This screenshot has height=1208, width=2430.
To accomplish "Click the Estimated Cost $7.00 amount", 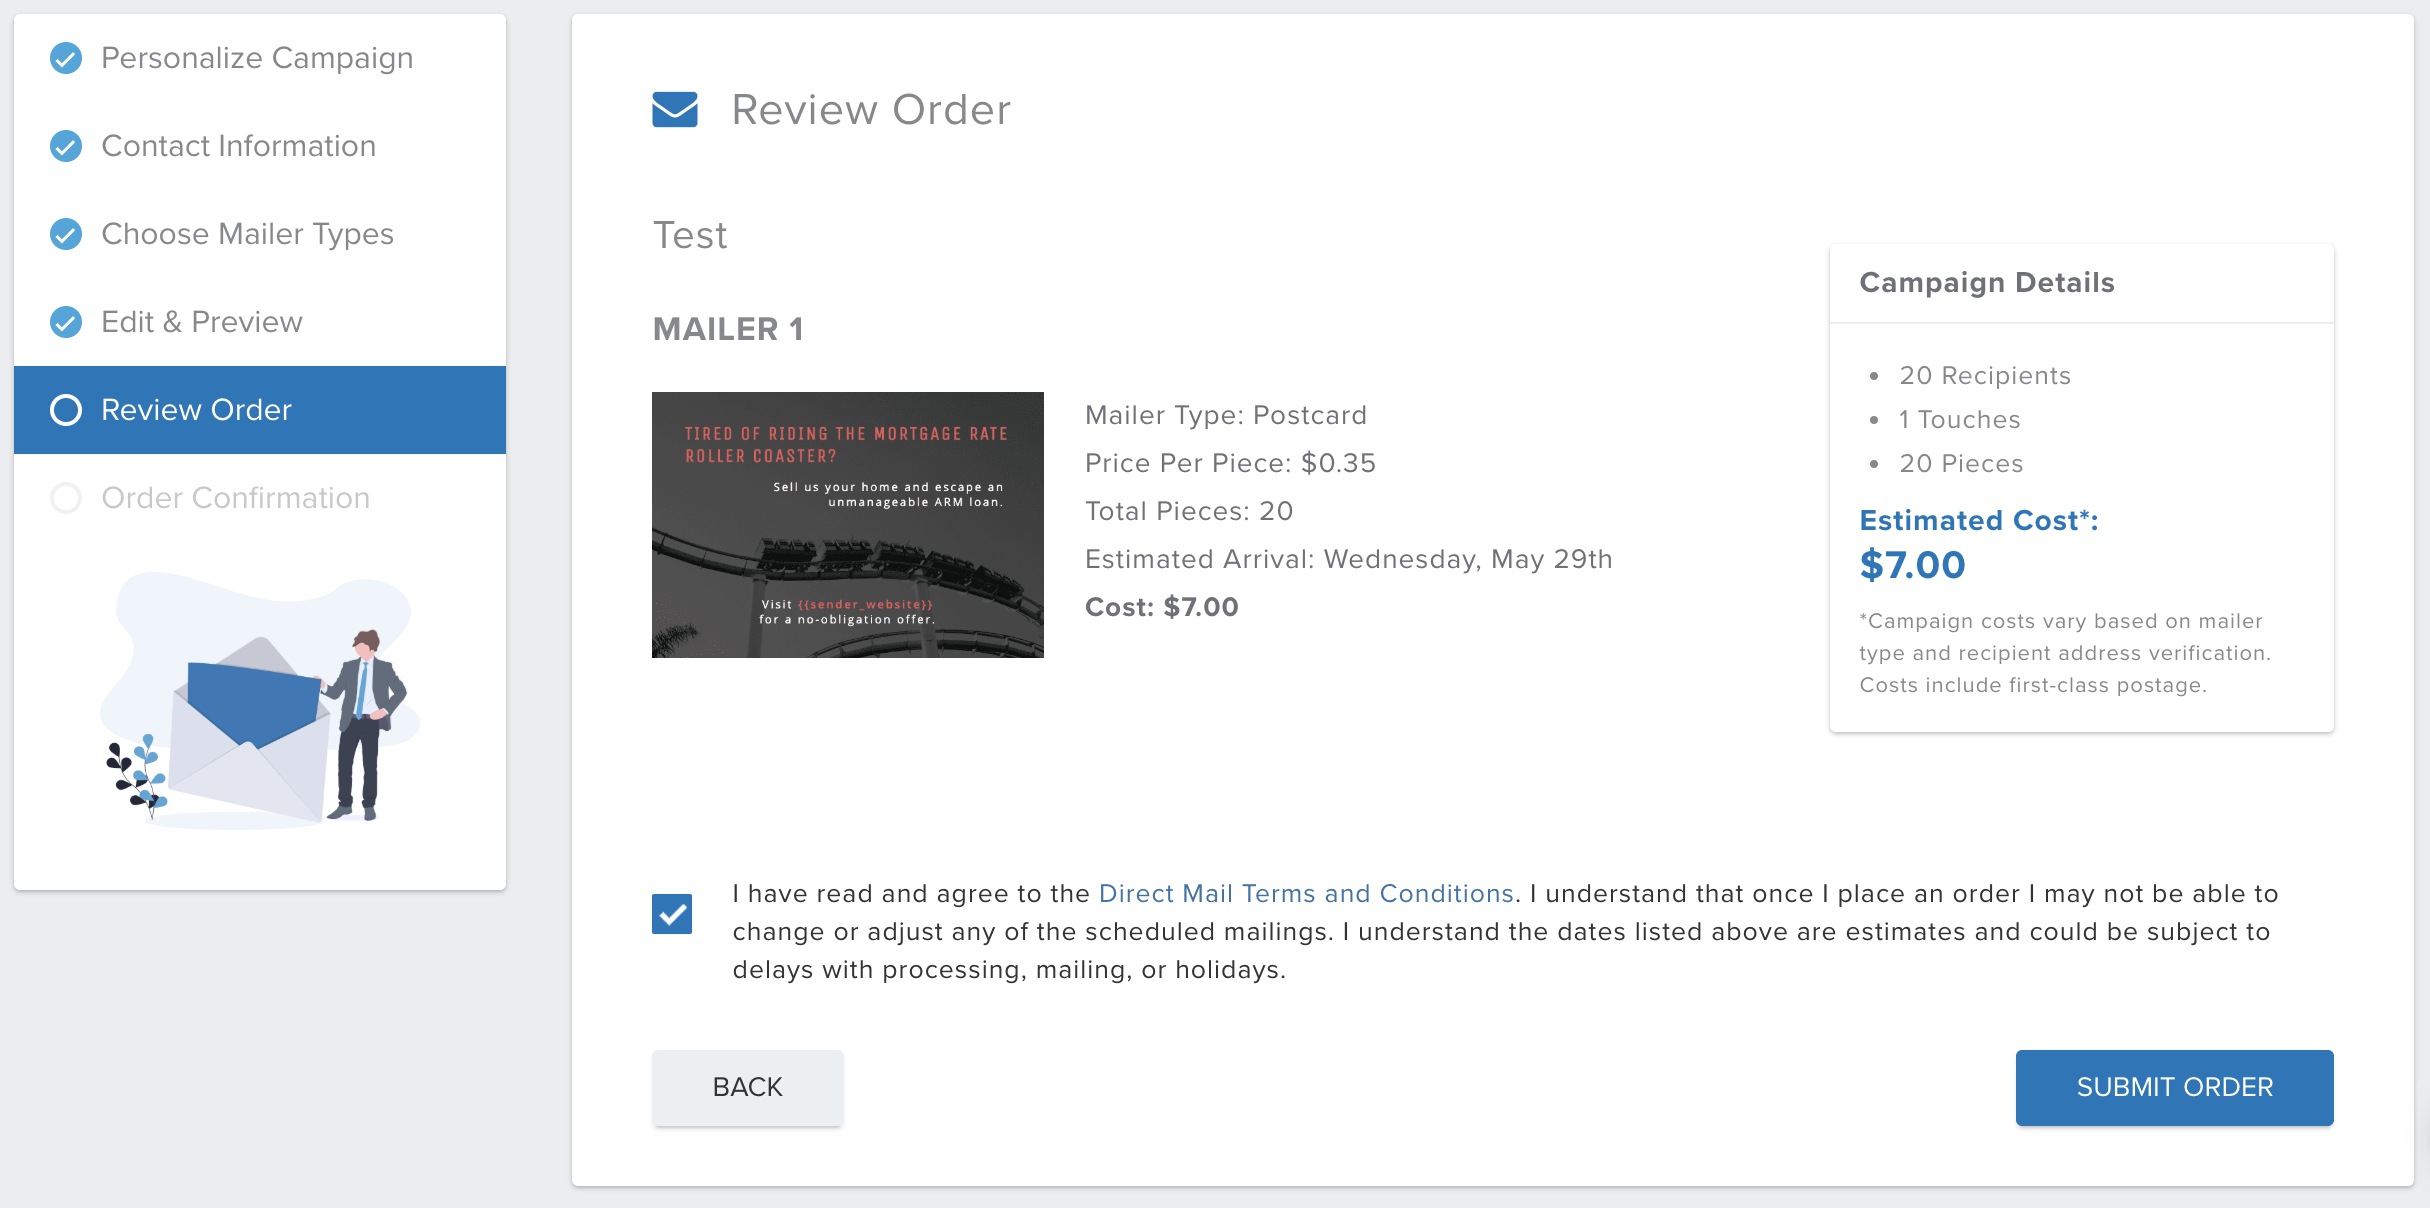I will [1912, 565].
